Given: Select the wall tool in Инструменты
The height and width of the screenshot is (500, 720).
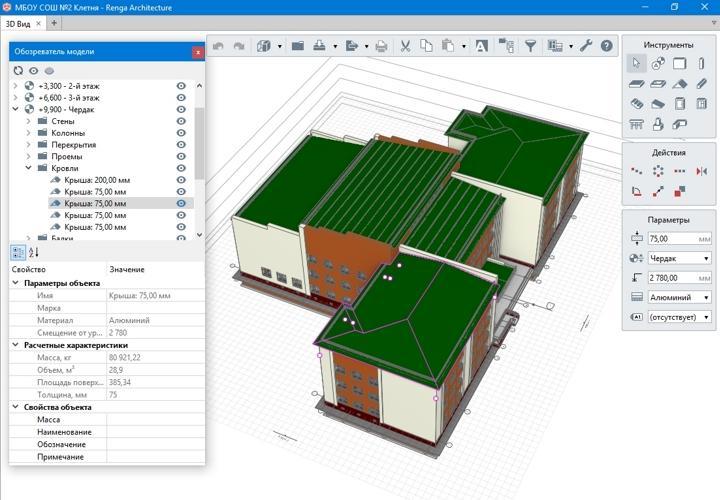Looking at the screenshot, I should click(680, 63).
